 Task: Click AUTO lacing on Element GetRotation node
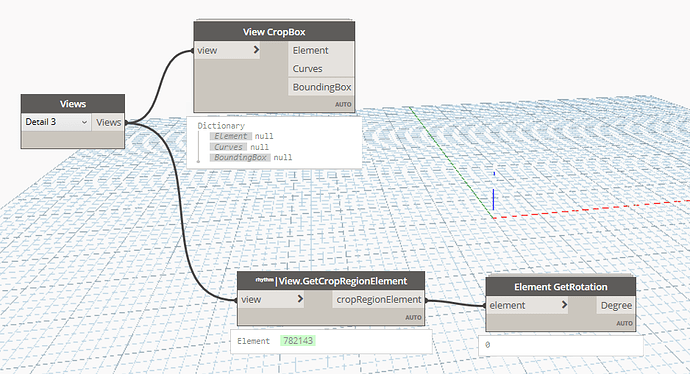point(624,323)
